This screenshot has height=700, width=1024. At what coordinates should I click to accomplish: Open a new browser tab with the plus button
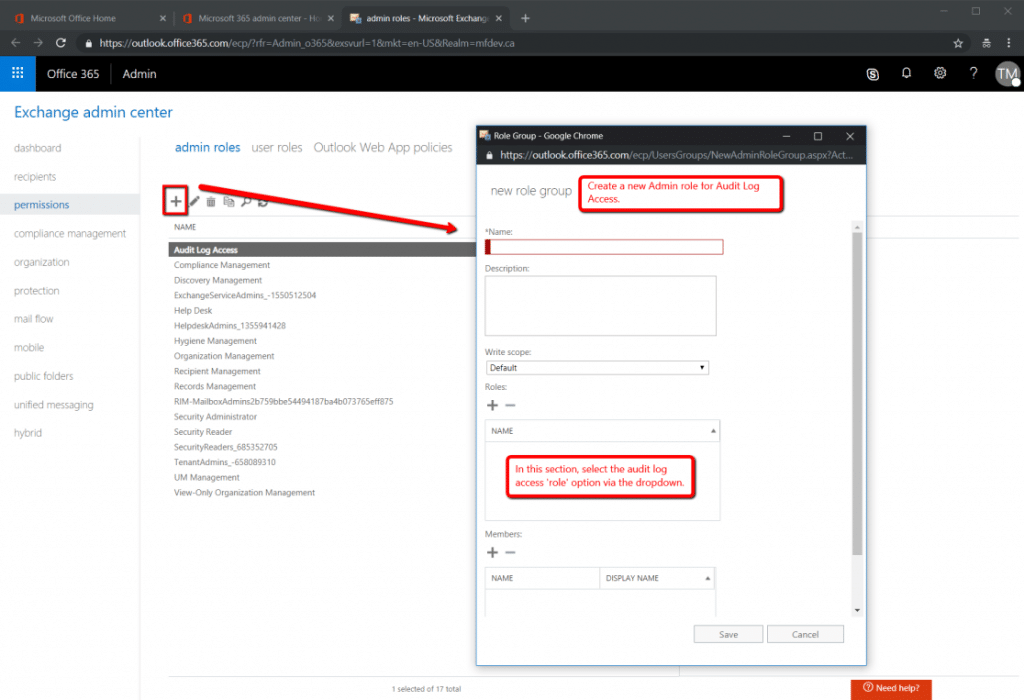(x=525, y=18)
